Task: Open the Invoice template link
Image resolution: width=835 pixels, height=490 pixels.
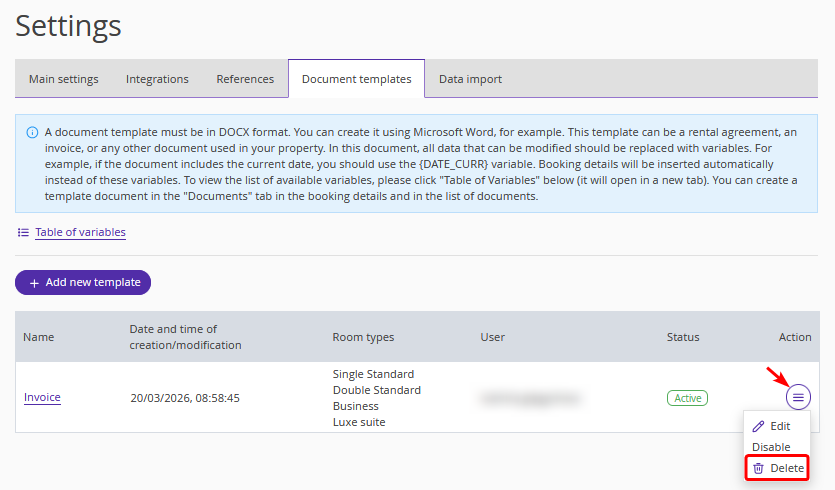Action: click(x=42, y=397)
